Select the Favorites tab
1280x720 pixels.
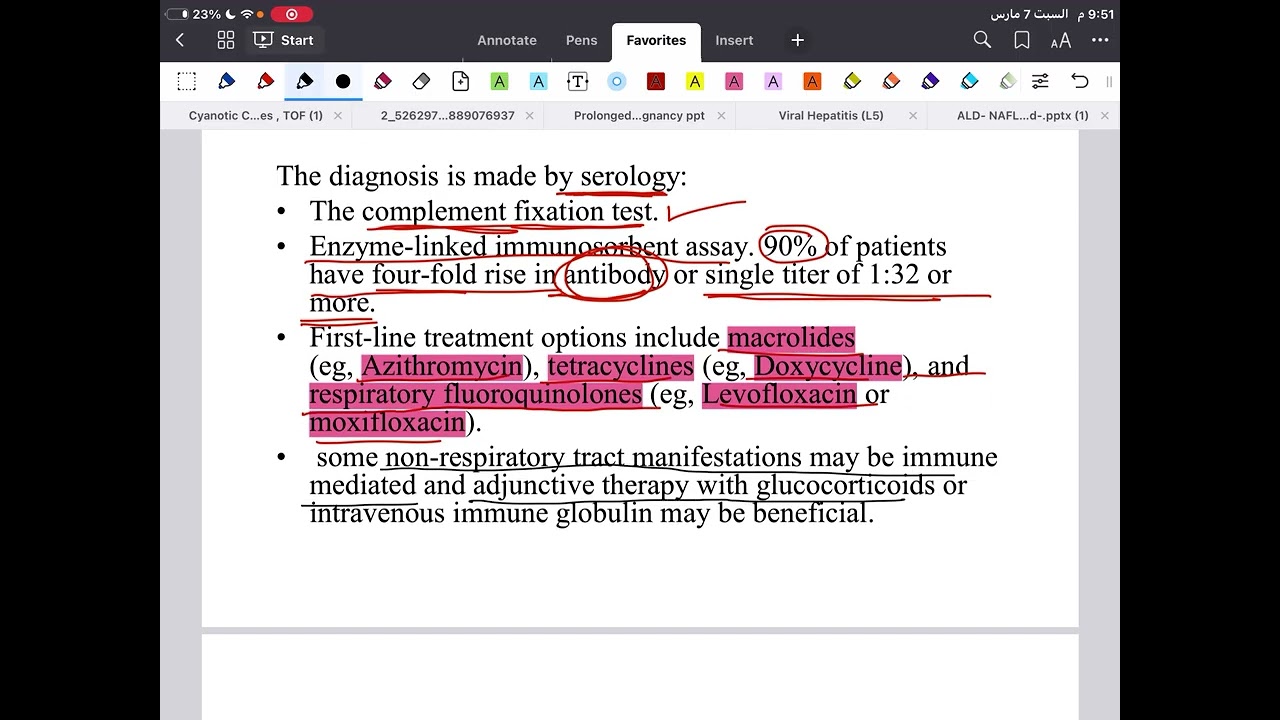656,40
